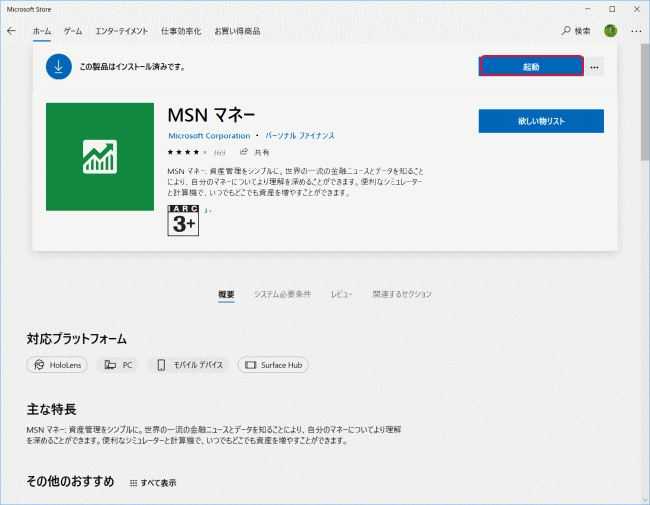Select the レビュー section tab
Viewport: 650px width, 505px height.
point(342,294)
